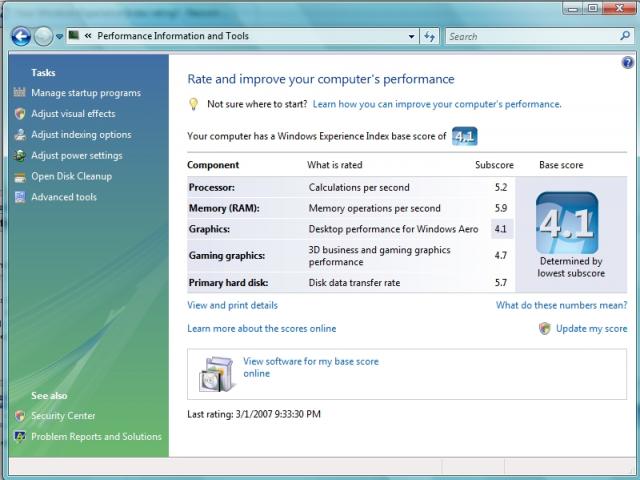
Task: Open Security Center
Action: point(63,416)
